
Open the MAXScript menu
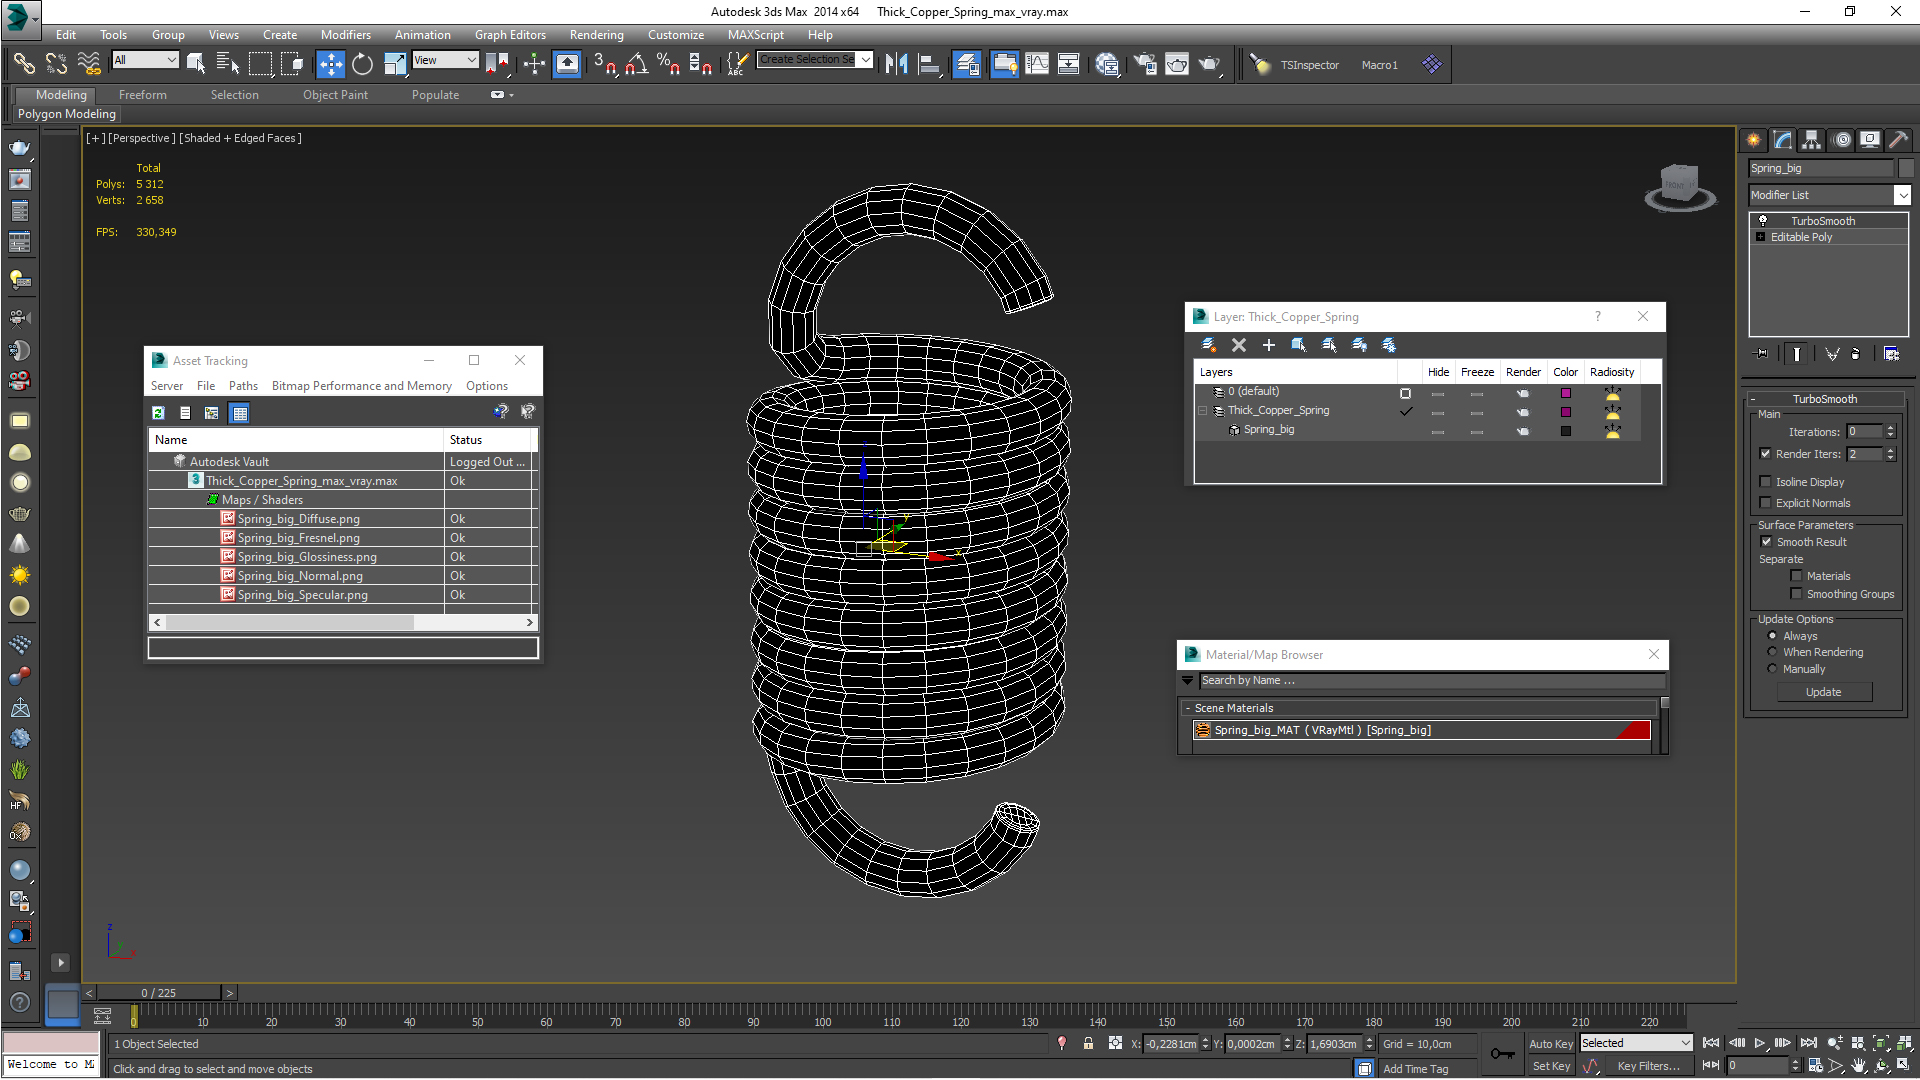(x=755, y=34)
